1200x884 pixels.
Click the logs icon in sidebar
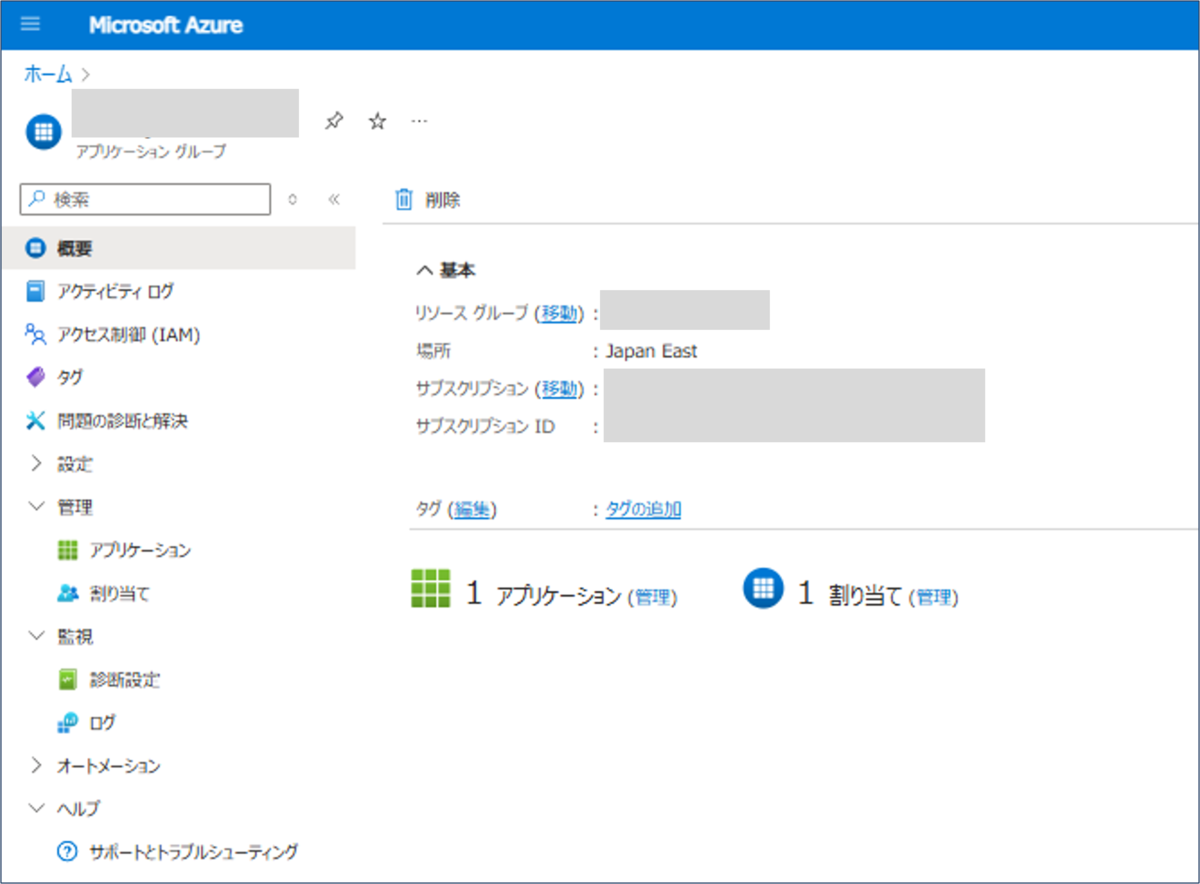(x=68, y=722)
